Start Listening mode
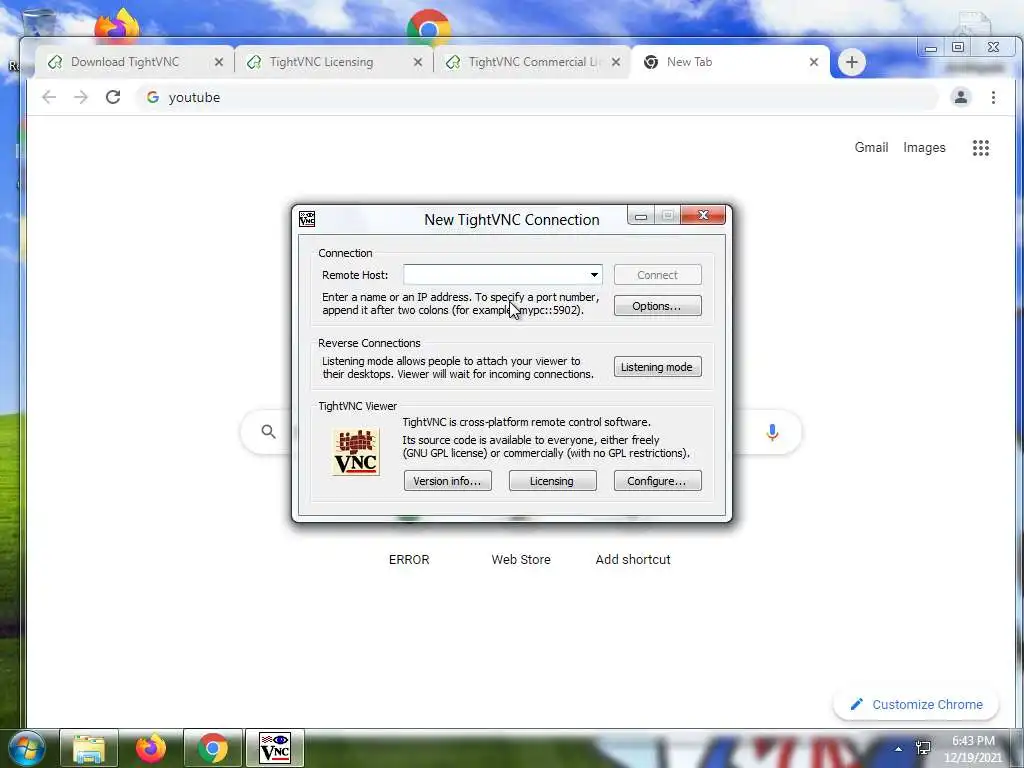The image size is (1024, 768). tap(657, 367)
